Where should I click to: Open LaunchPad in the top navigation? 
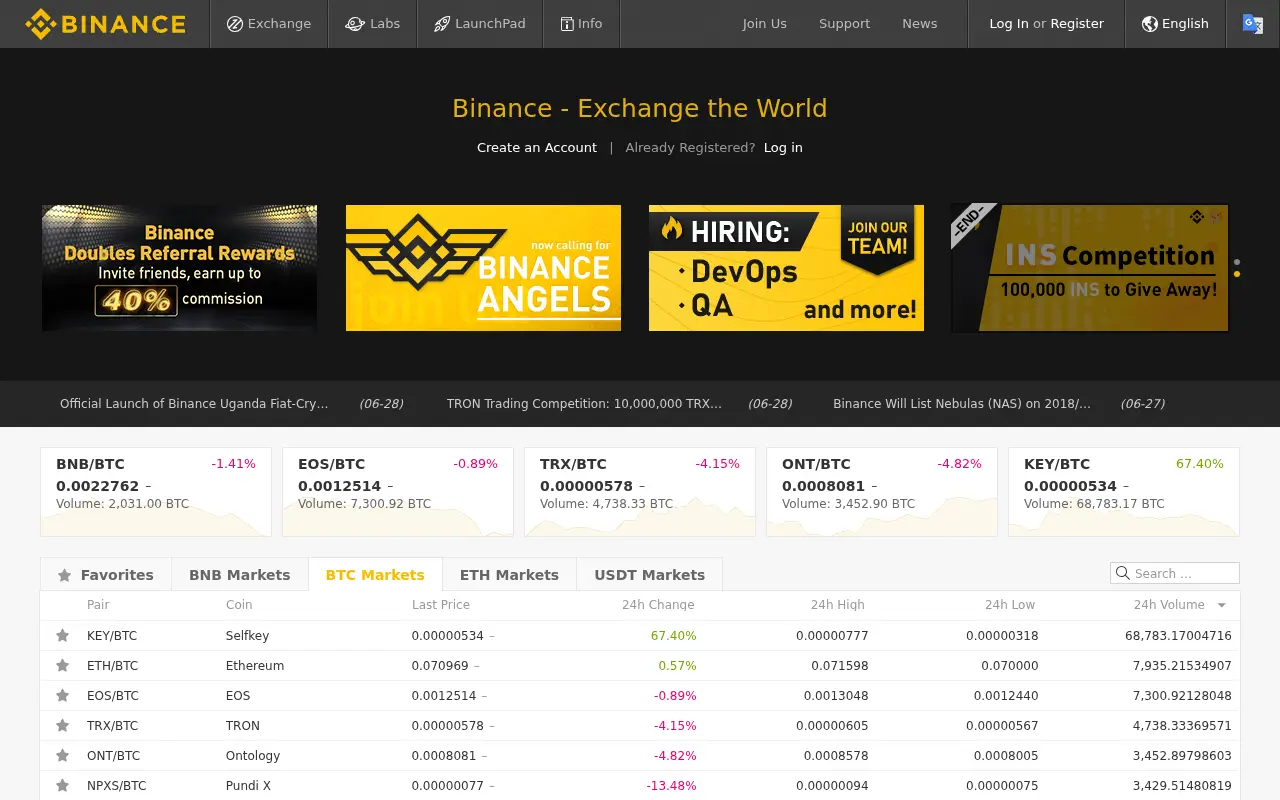pyautogui.click(x=480, y=24)
